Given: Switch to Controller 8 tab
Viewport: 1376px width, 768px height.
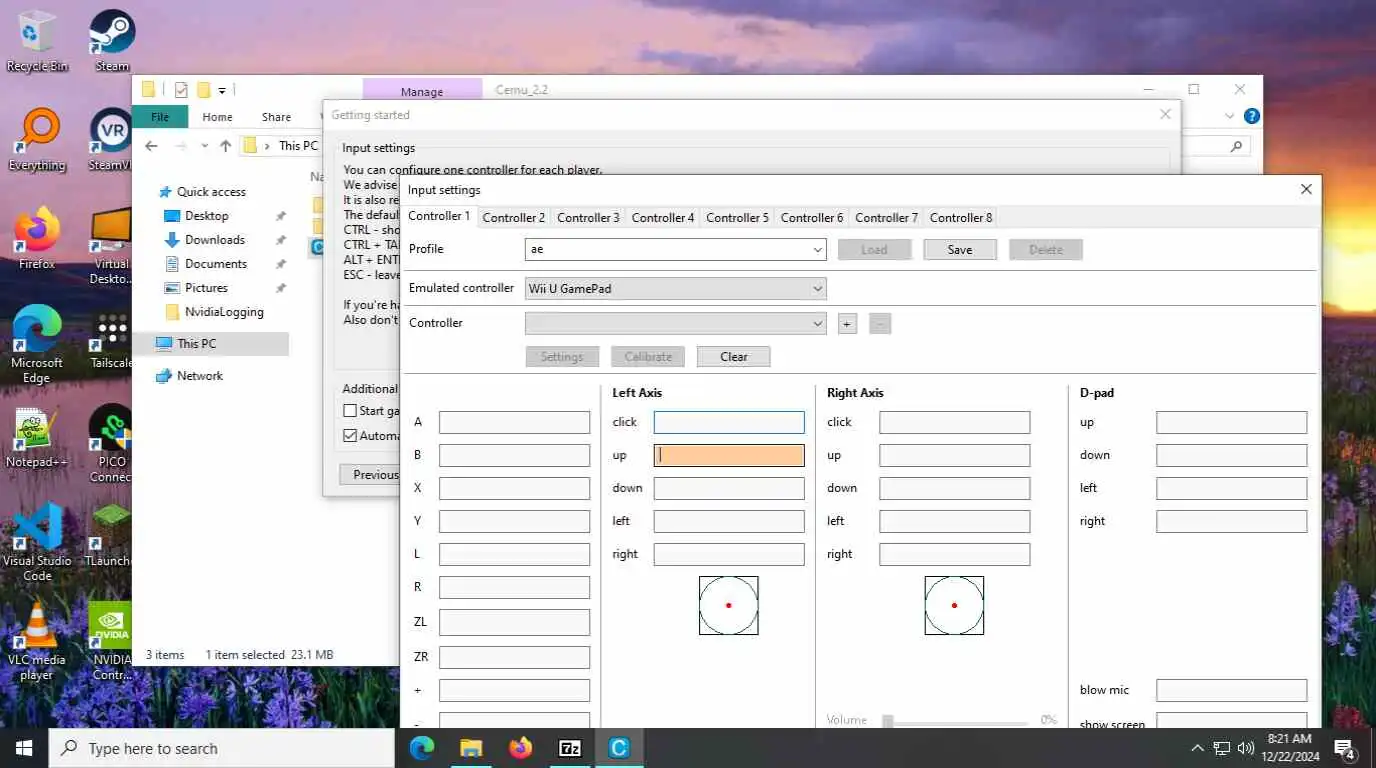Looking at the screenshot, I should tap(961, 217).
